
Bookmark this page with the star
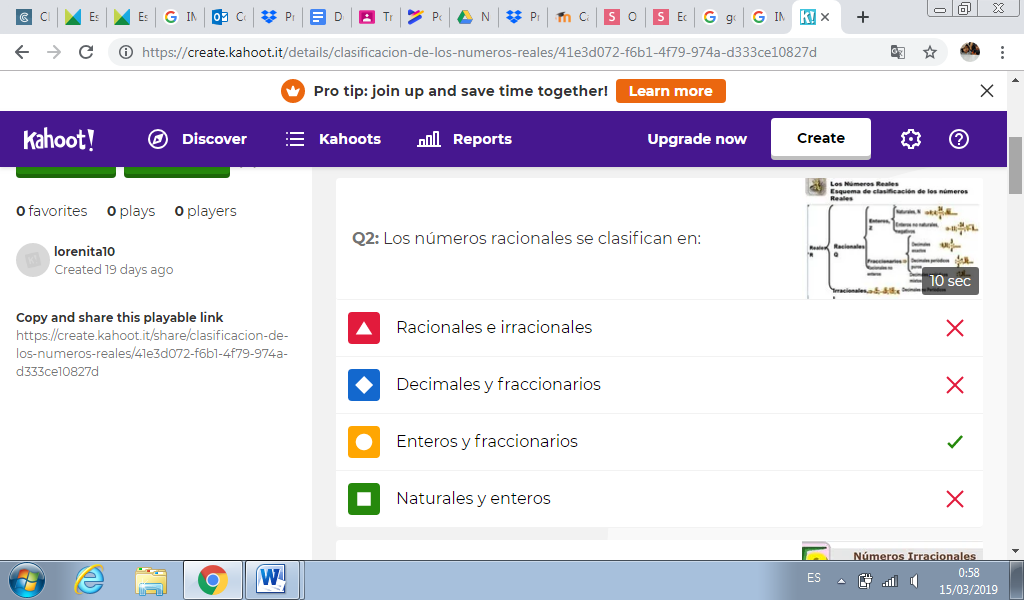pyautogui.click(x=930, y=52)
